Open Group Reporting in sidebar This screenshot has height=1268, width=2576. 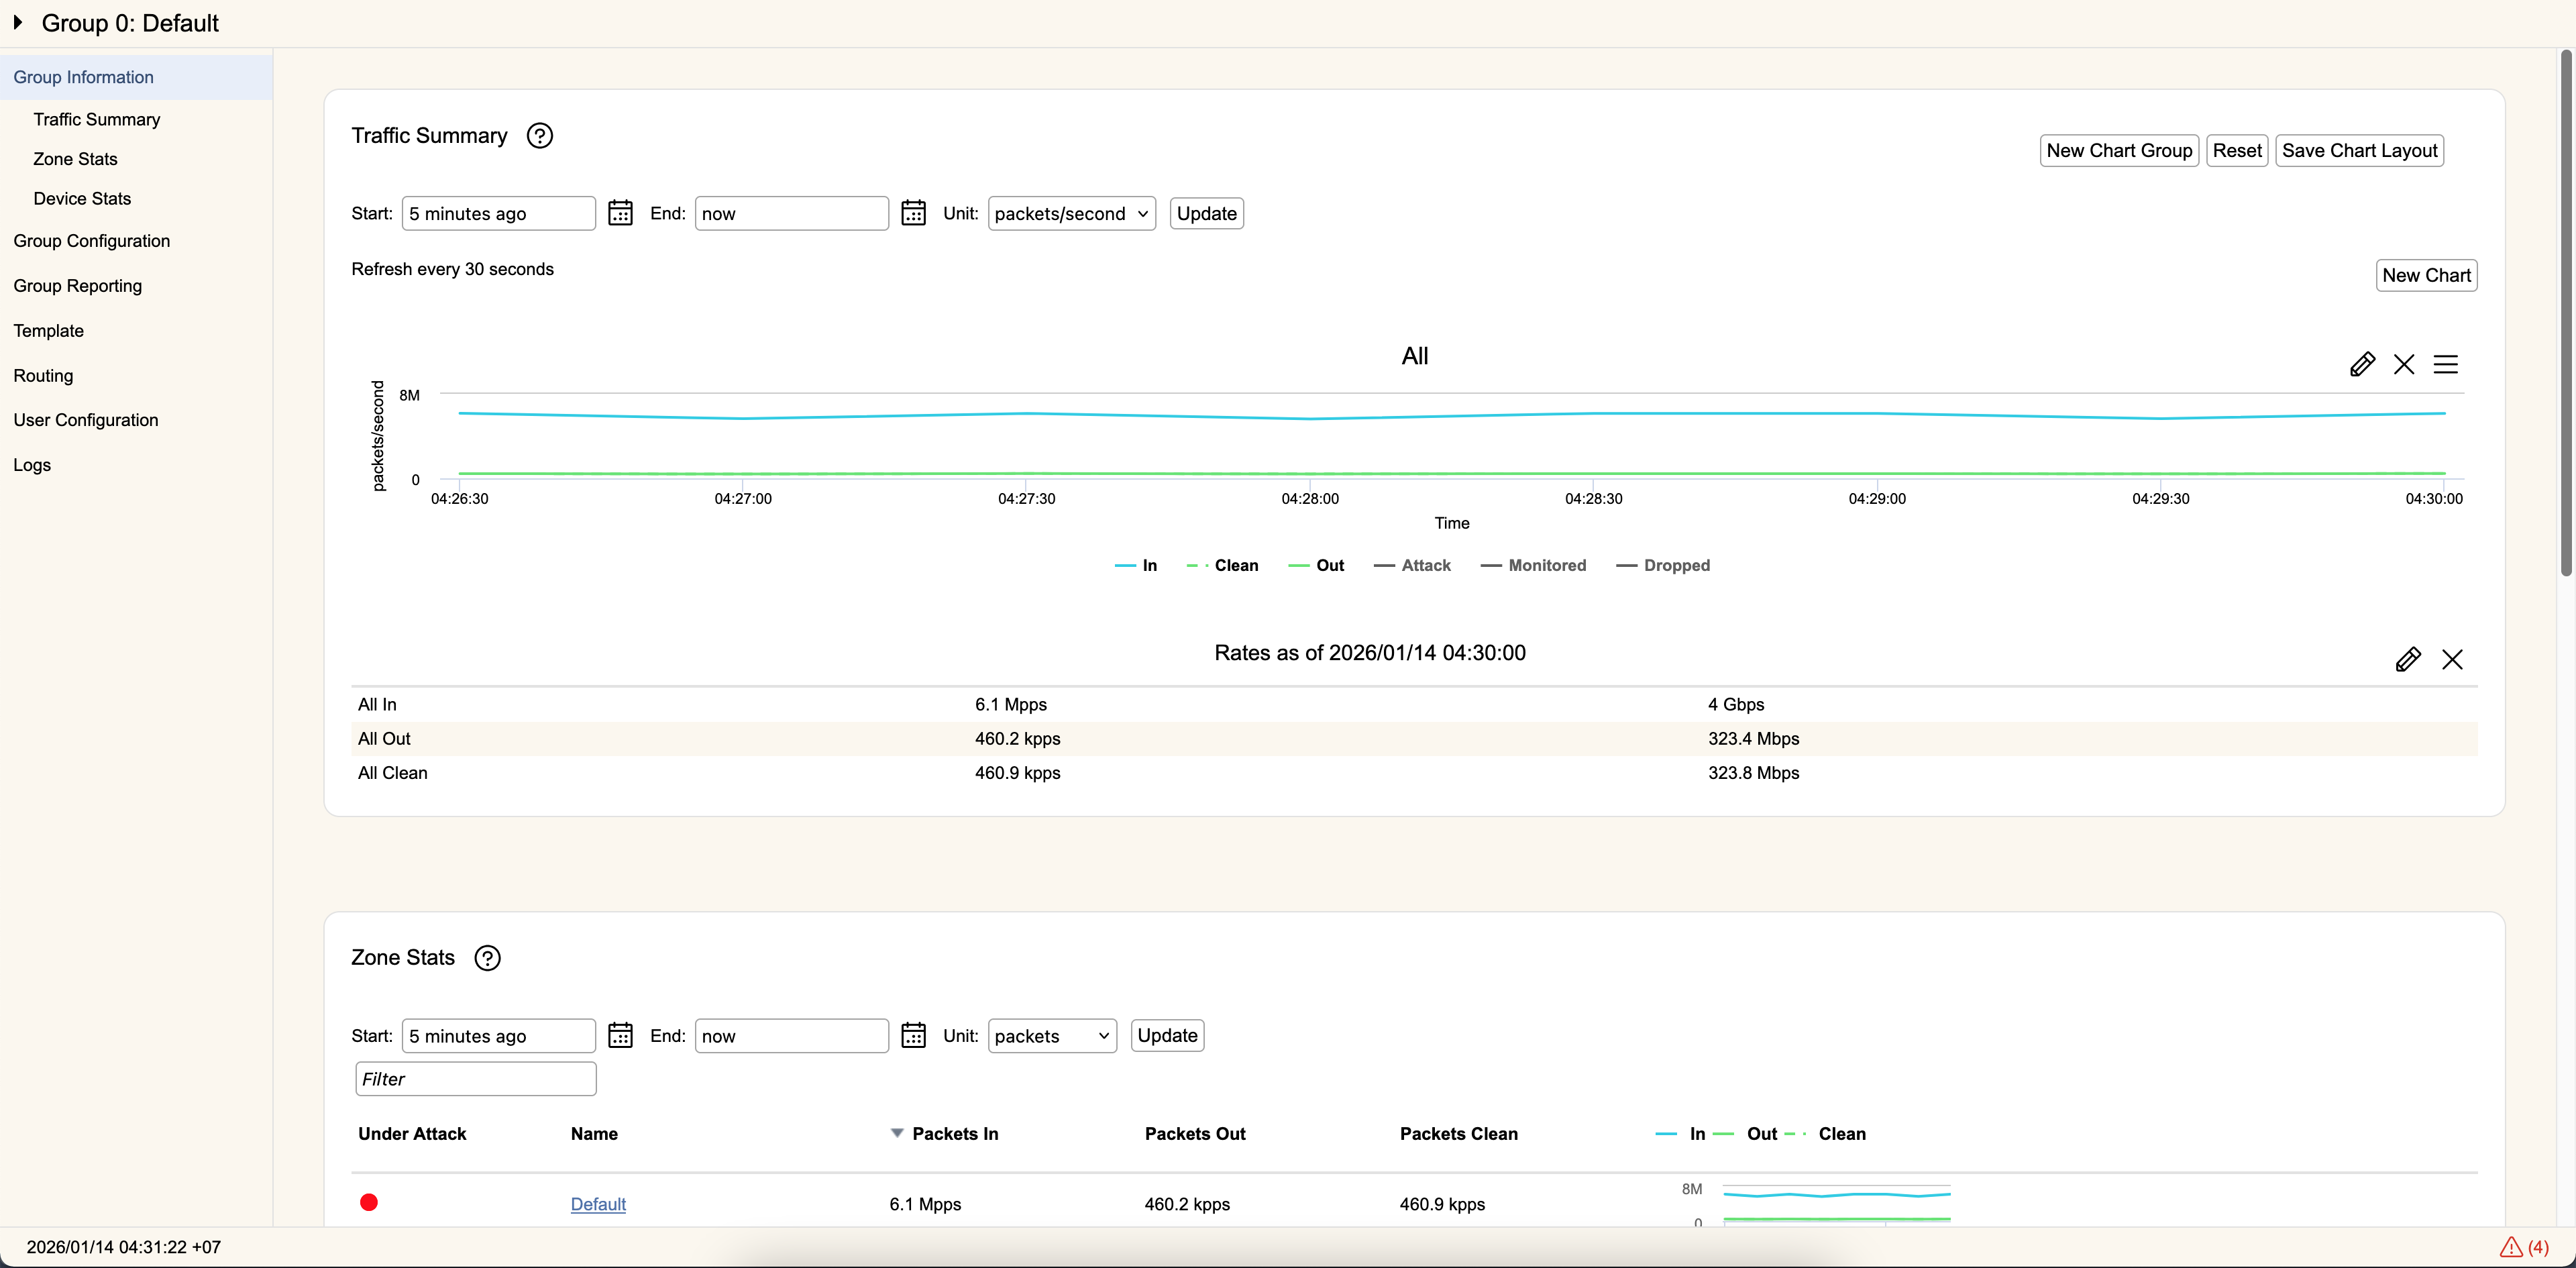(x=77, y=286)
